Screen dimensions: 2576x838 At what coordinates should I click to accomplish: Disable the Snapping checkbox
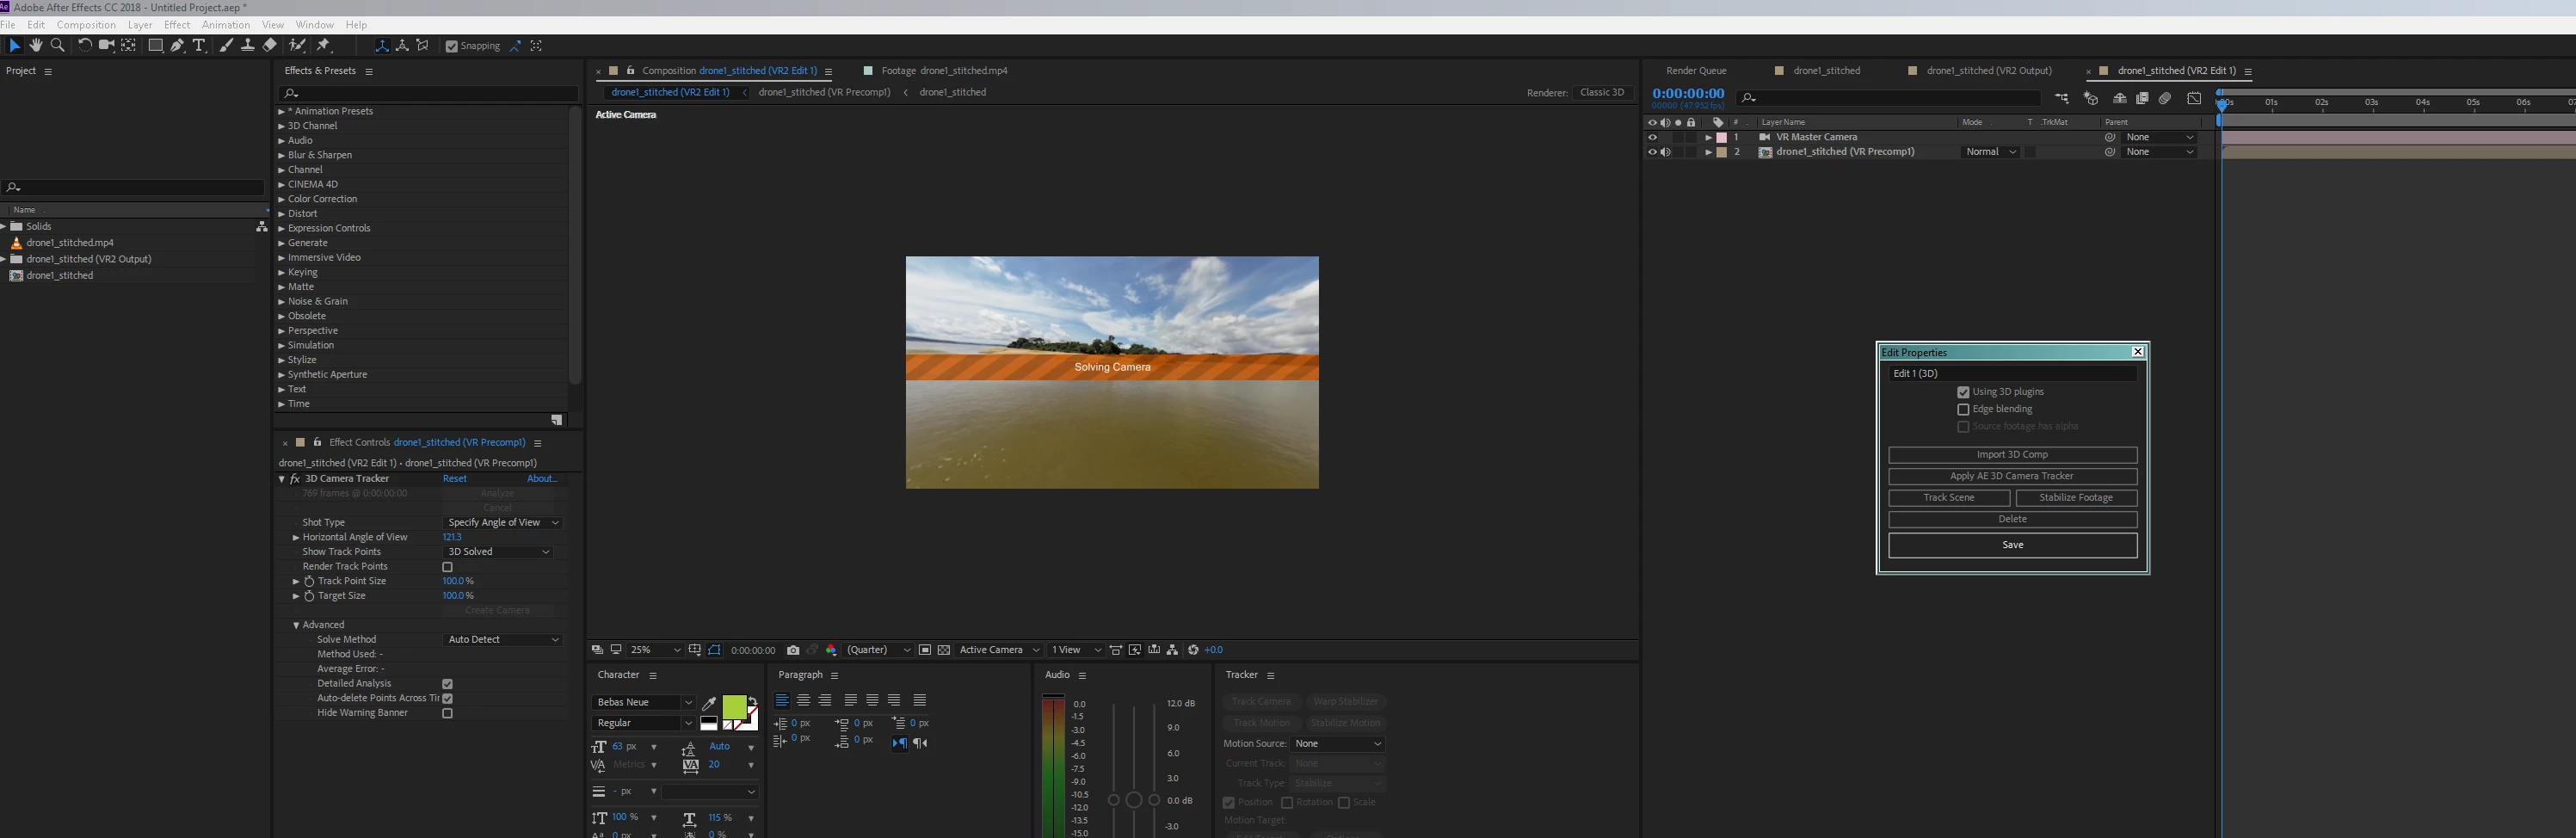tap(451, 46)
